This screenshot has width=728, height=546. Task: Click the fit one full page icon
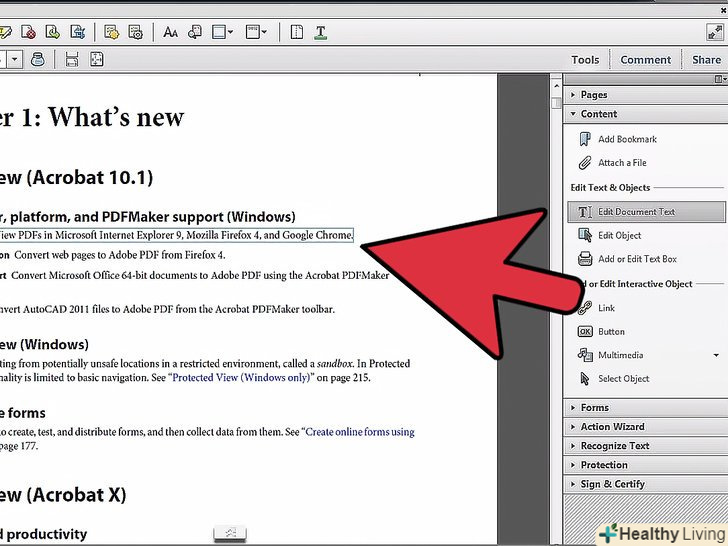click(x=97, y=59)
